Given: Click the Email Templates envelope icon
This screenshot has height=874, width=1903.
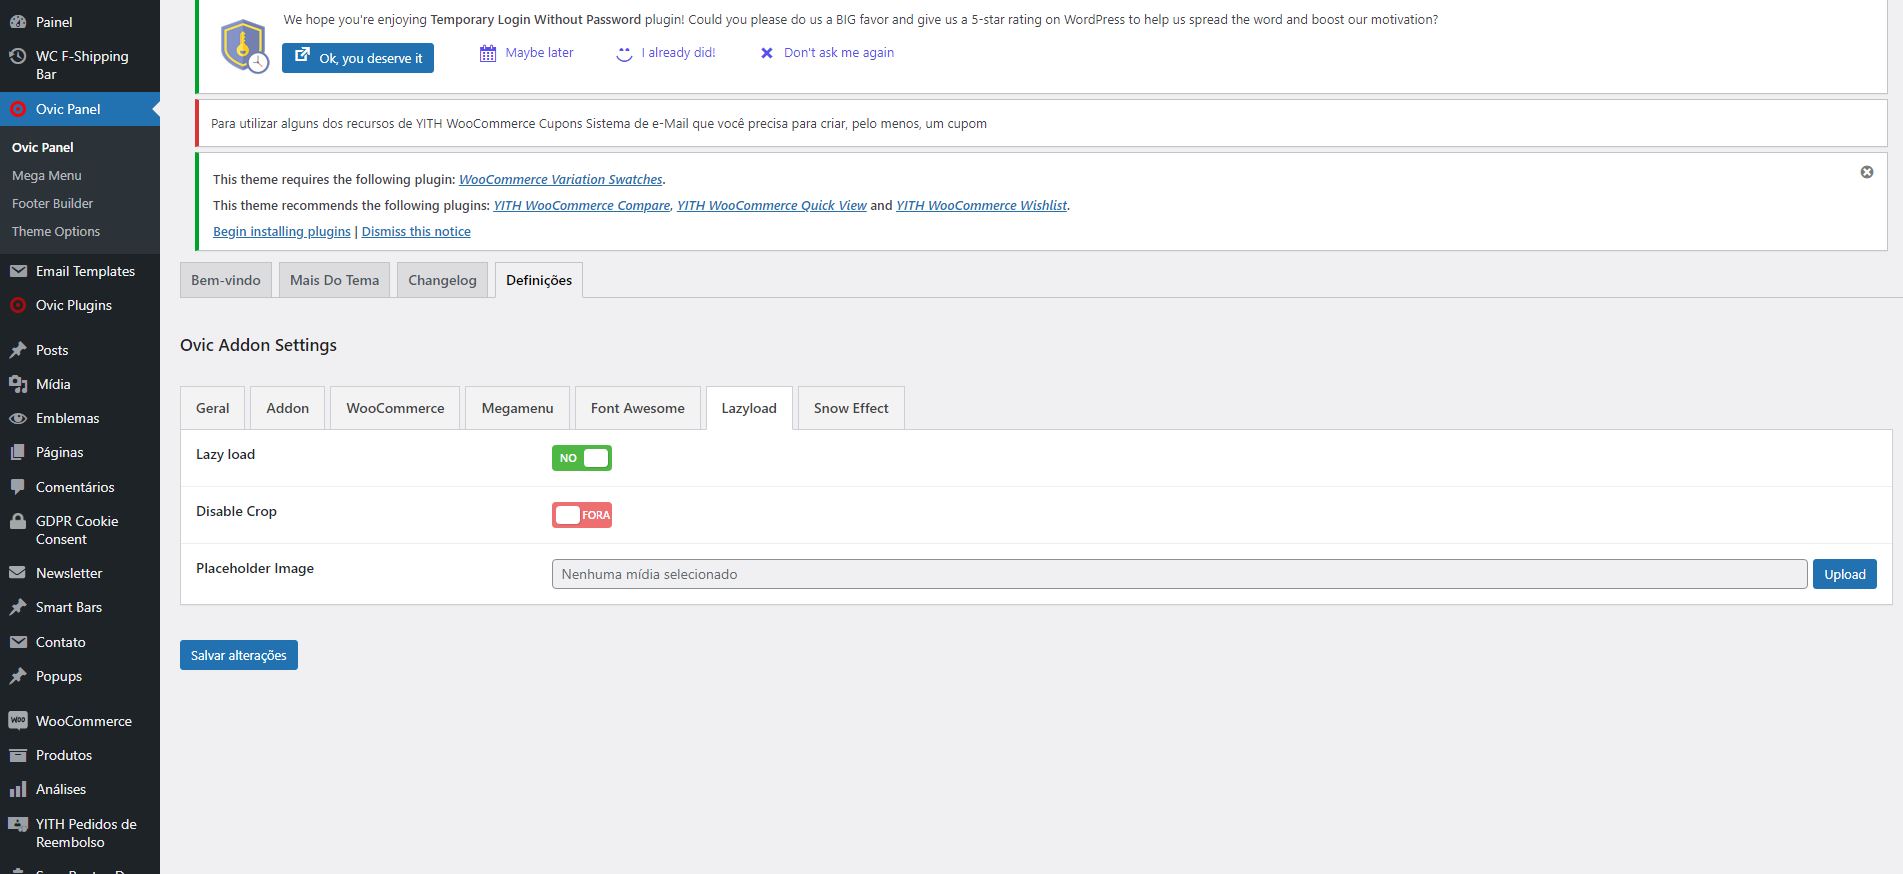Looking at the screenshot, I should (17, 271).
